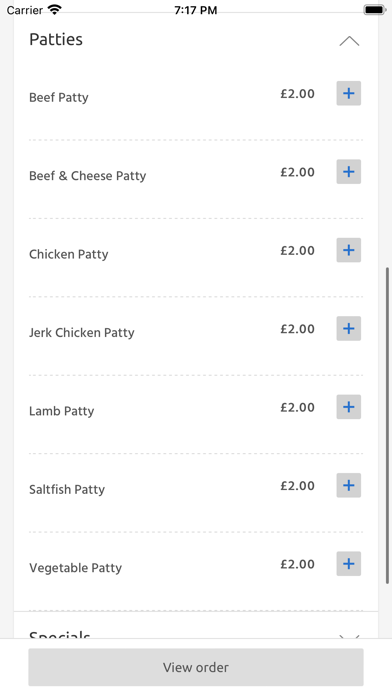Add Beef Patty to order

[348, 93]
